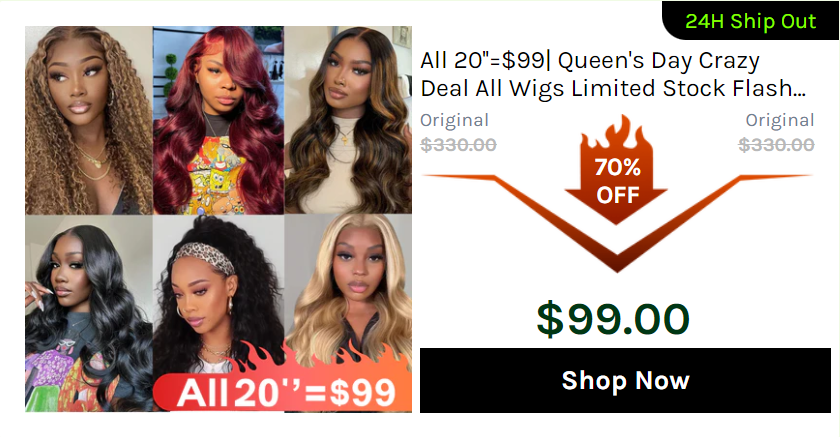The width and height of the screenshot is (840, 437).
Task: Click the flame icon atop the discount badge
Action: coord(617,132)
